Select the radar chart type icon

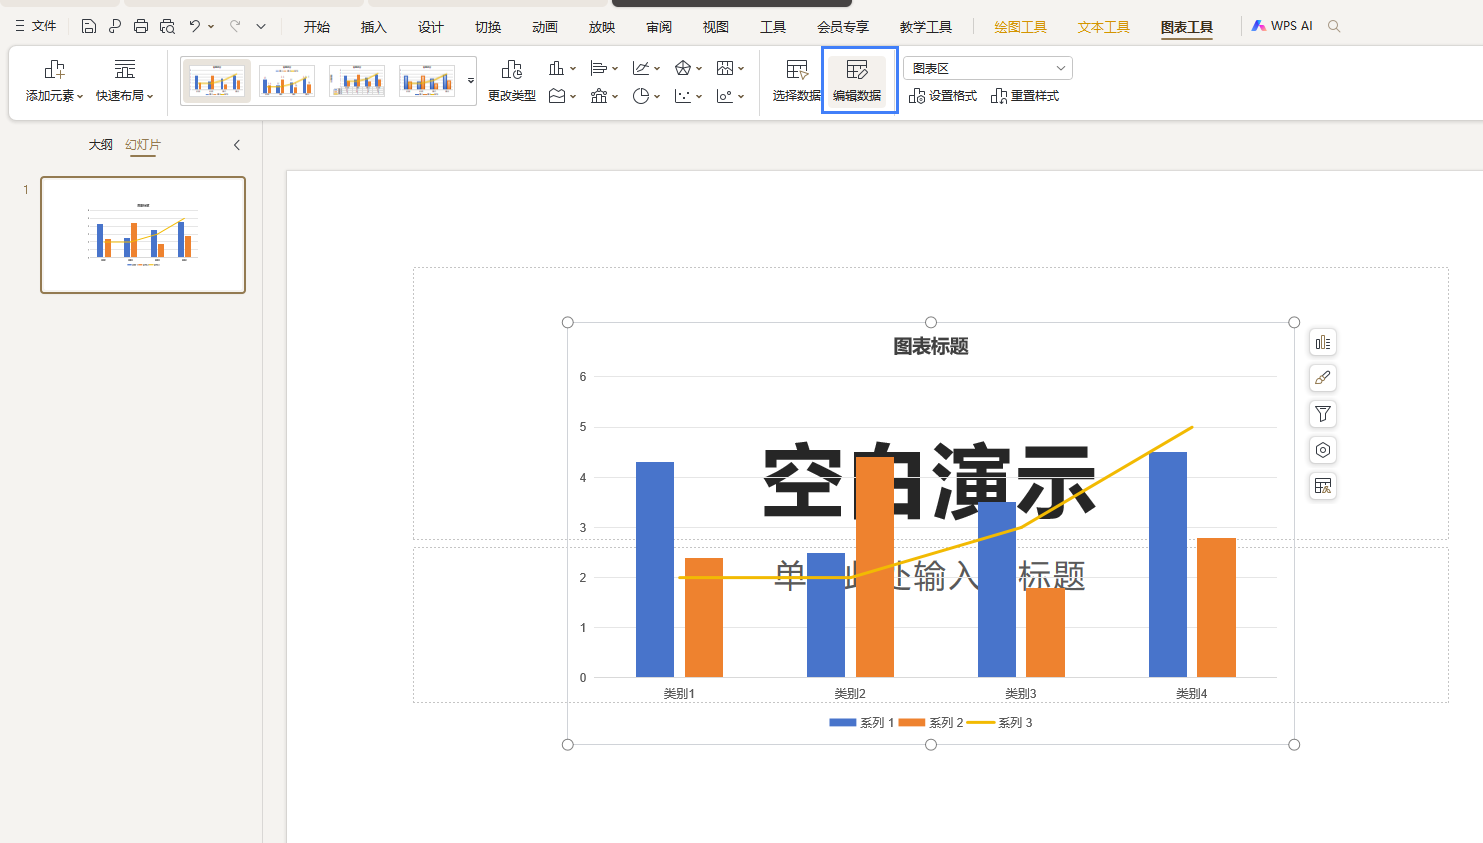682,68
